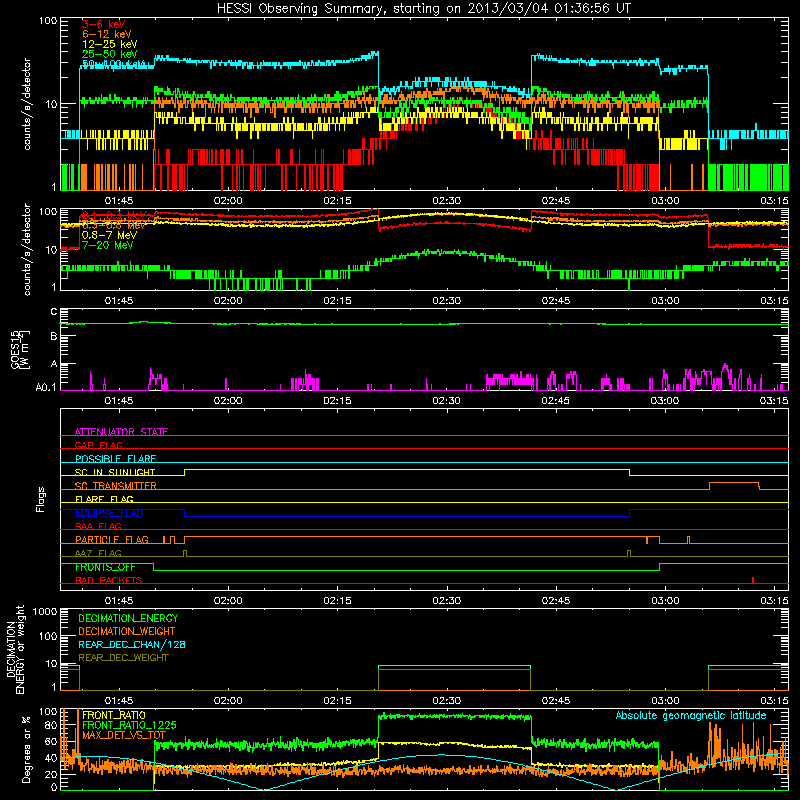The width and height of the screenshot is (800, 800).
Task: Click the HESSI Observing Summary title
Action: (424, 8)
